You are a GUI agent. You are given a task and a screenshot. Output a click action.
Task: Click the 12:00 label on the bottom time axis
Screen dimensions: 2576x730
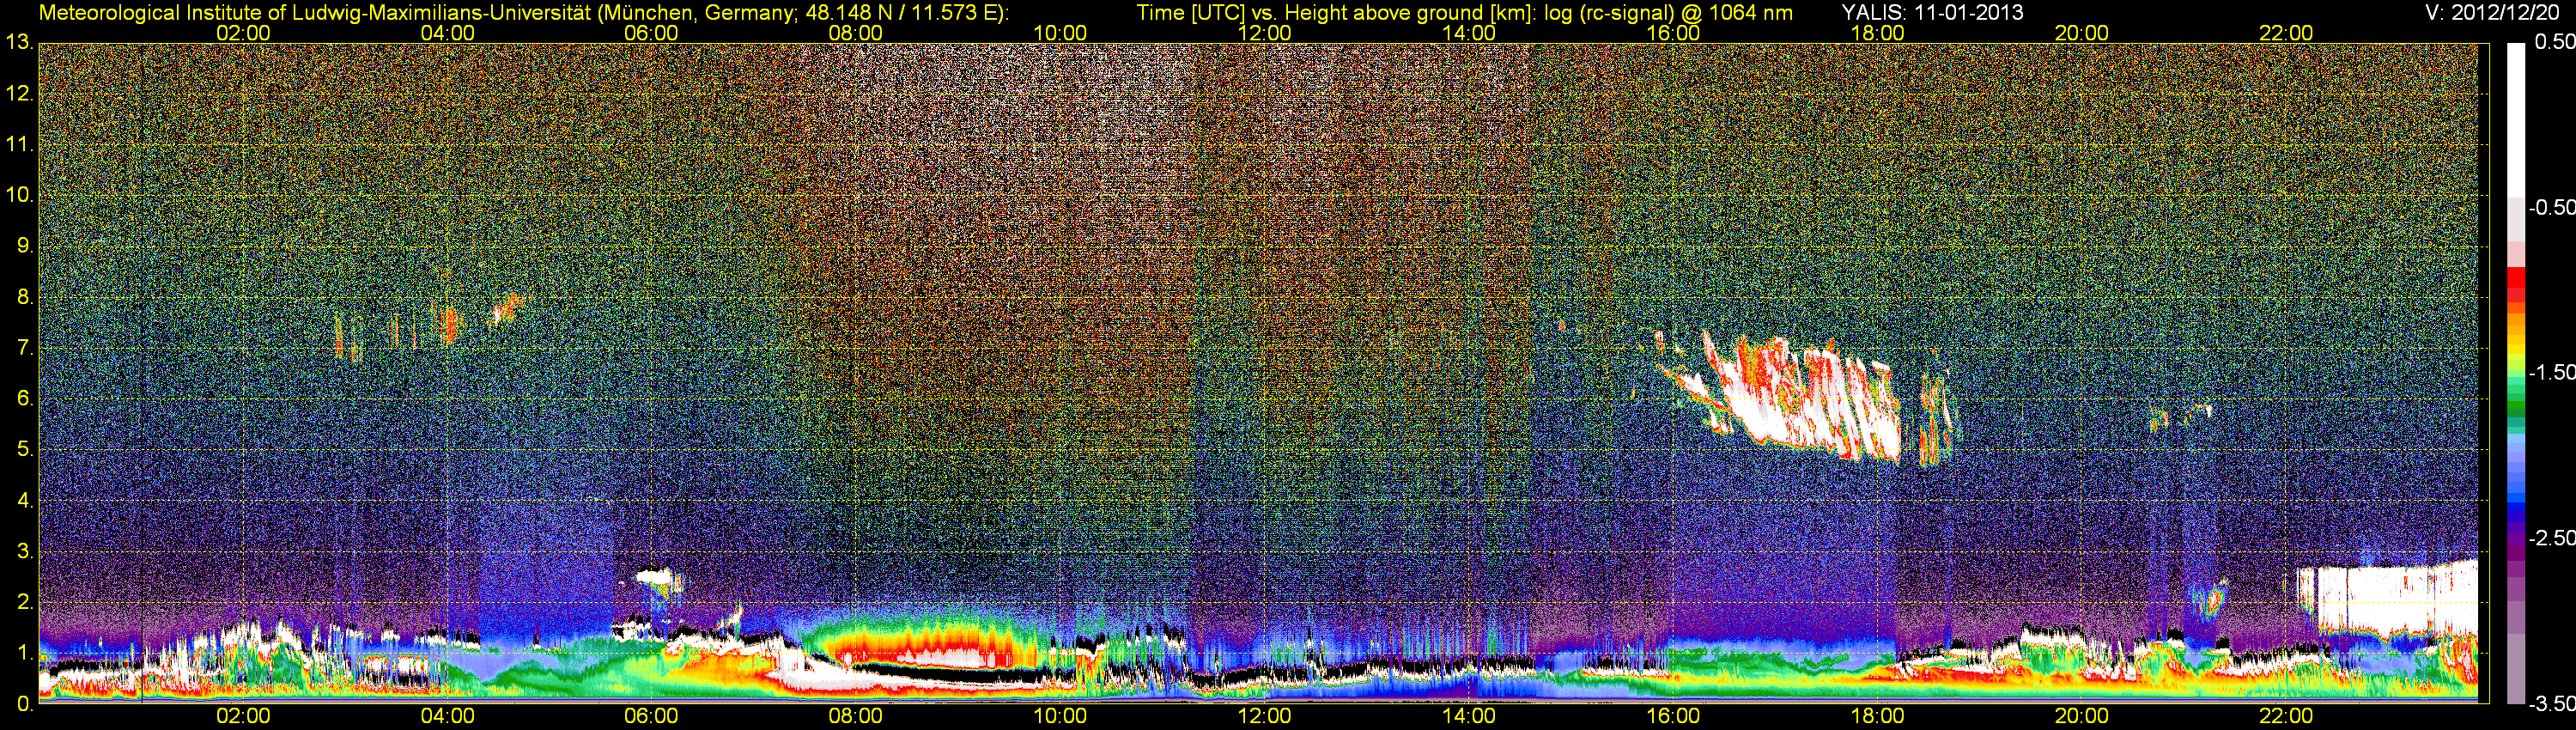click(x=1264, y=716)
